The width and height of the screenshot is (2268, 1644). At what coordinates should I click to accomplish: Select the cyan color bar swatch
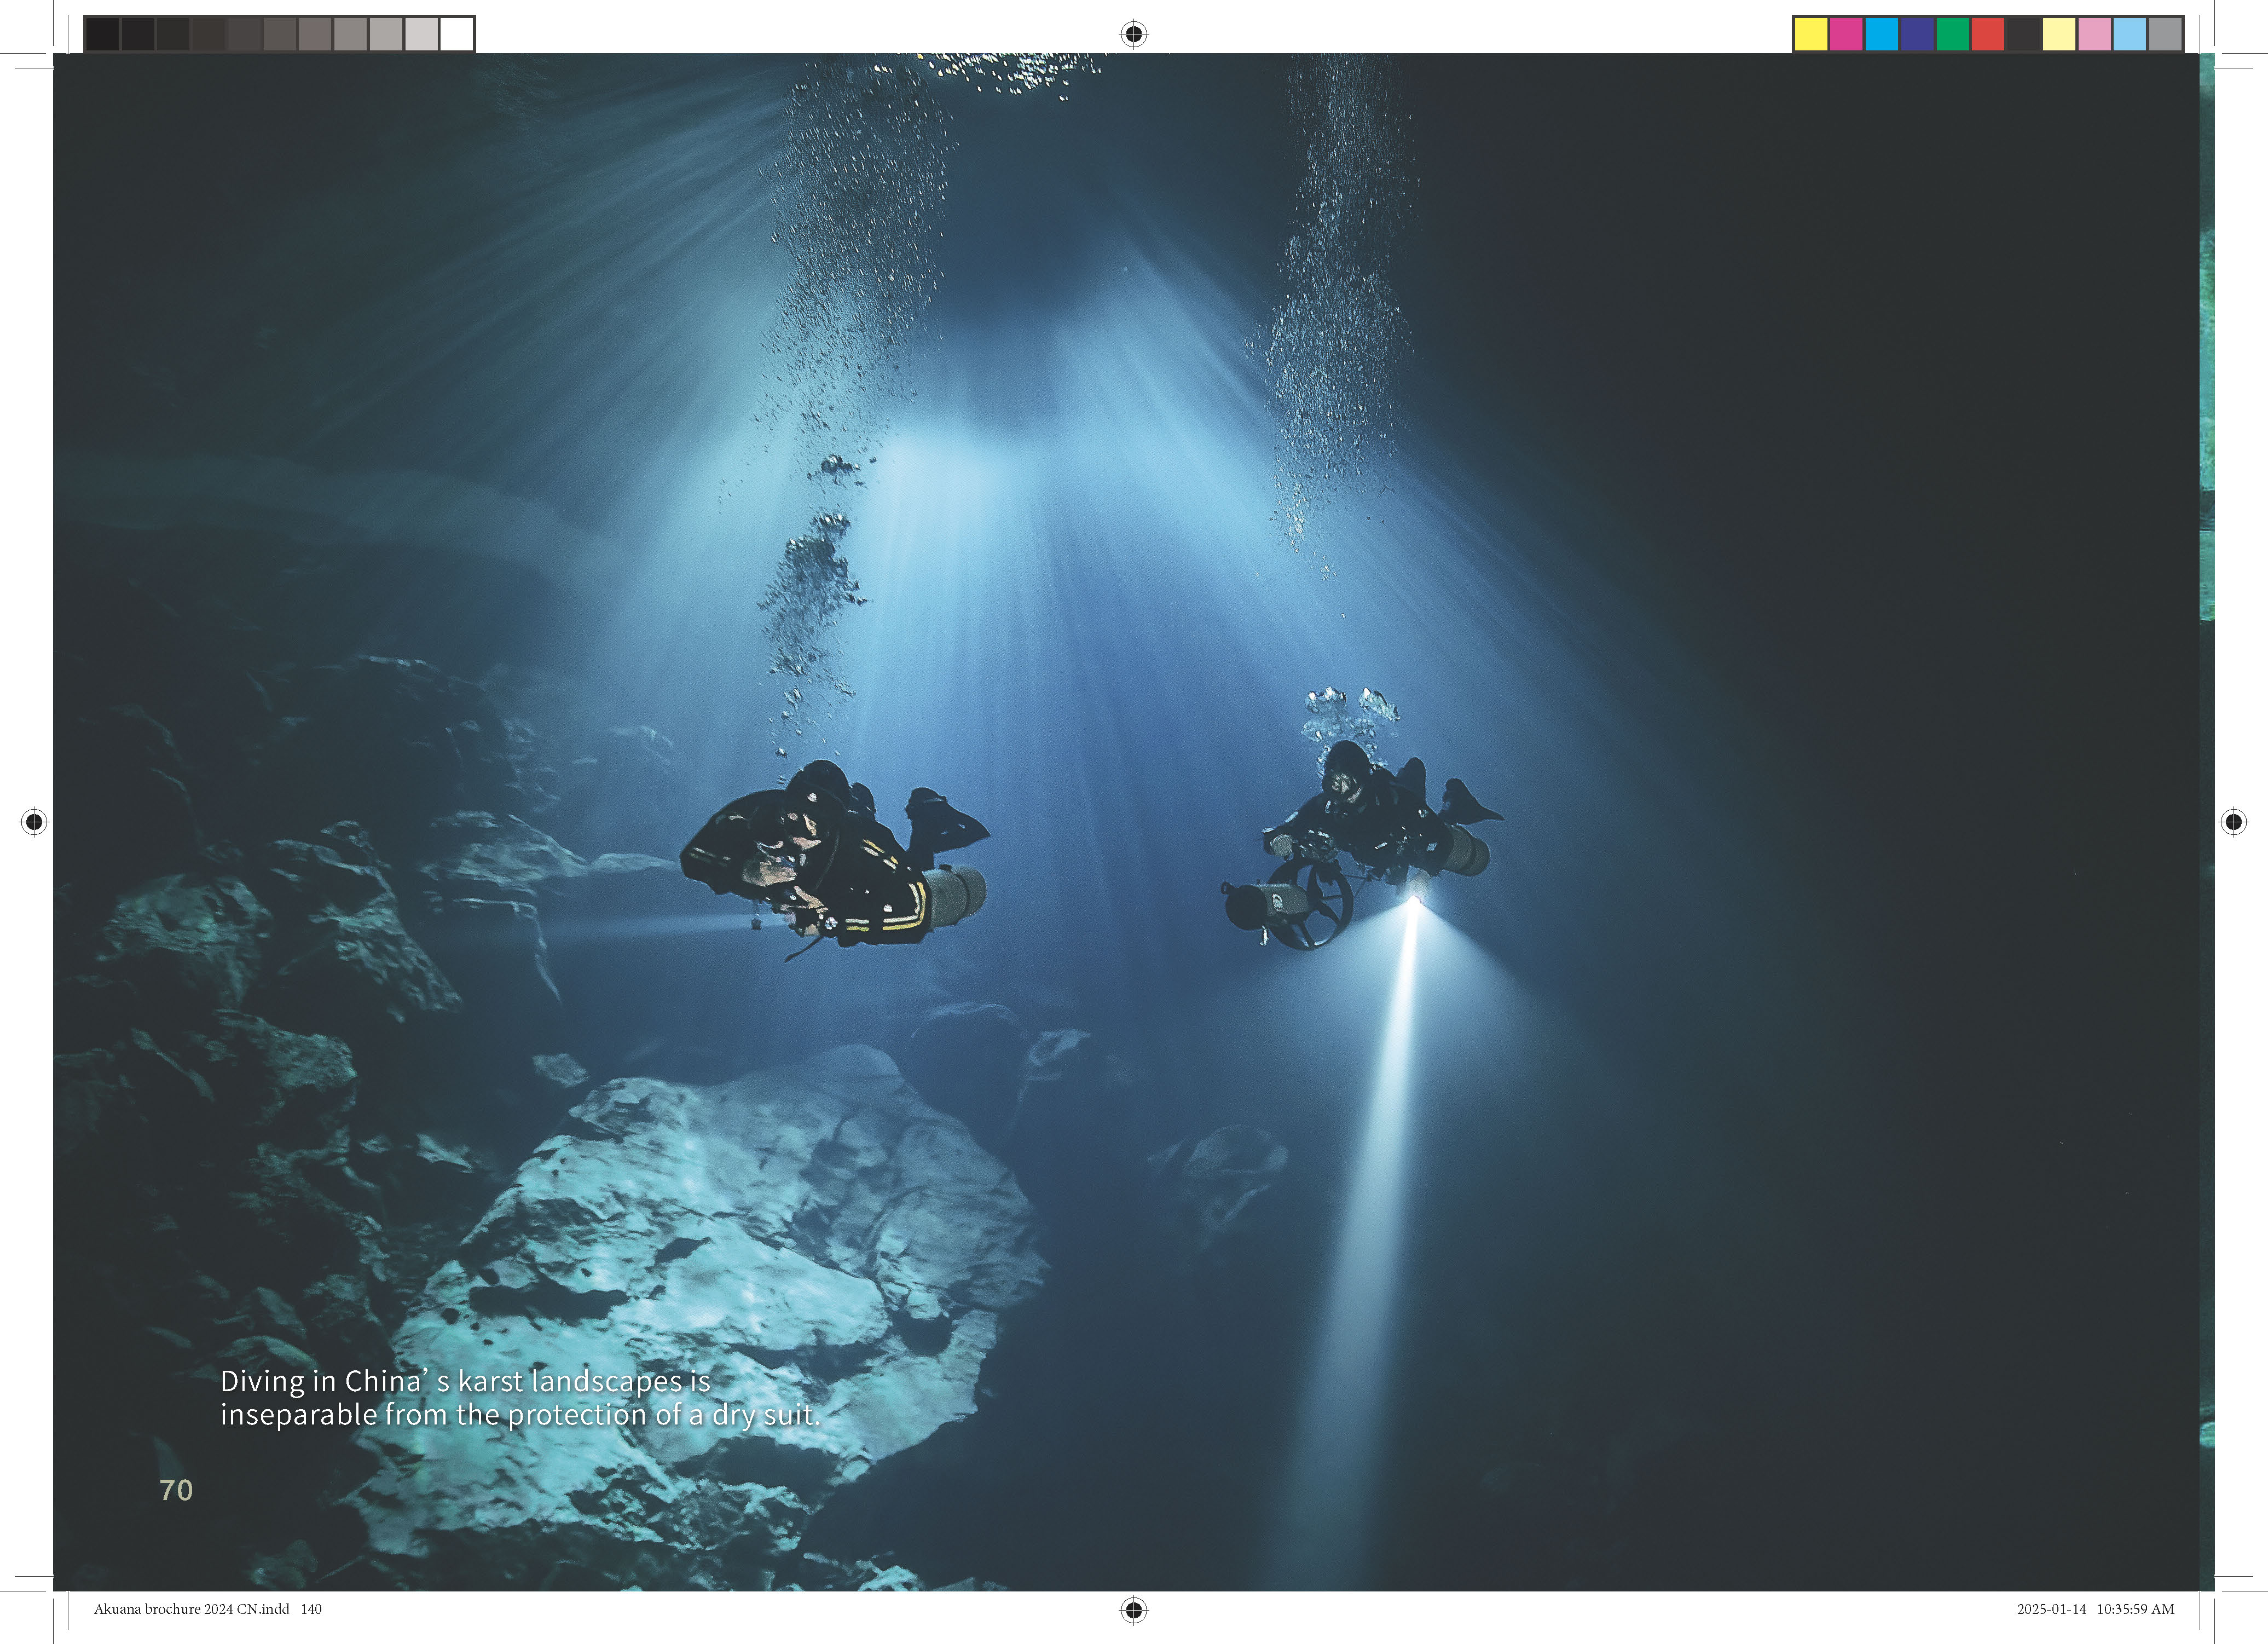point(1881,34)
